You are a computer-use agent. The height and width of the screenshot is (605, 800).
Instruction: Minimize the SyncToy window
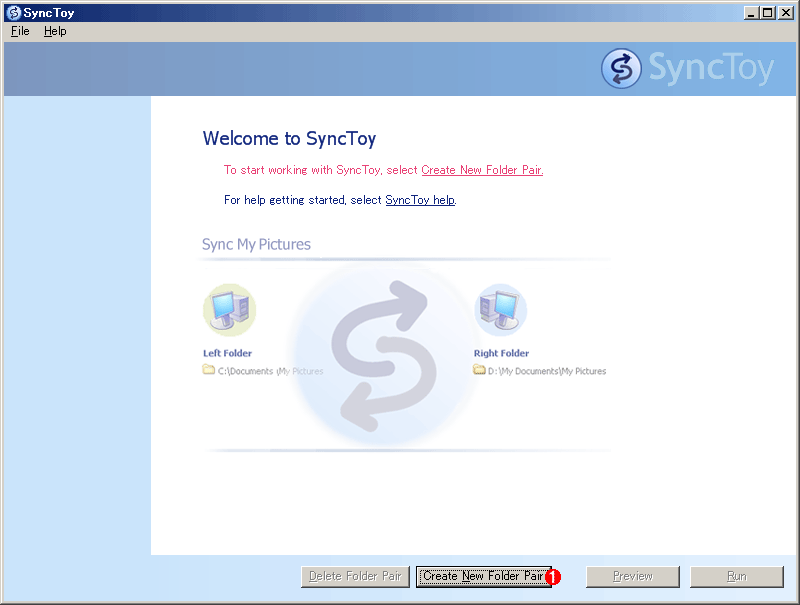coord(751,13)
